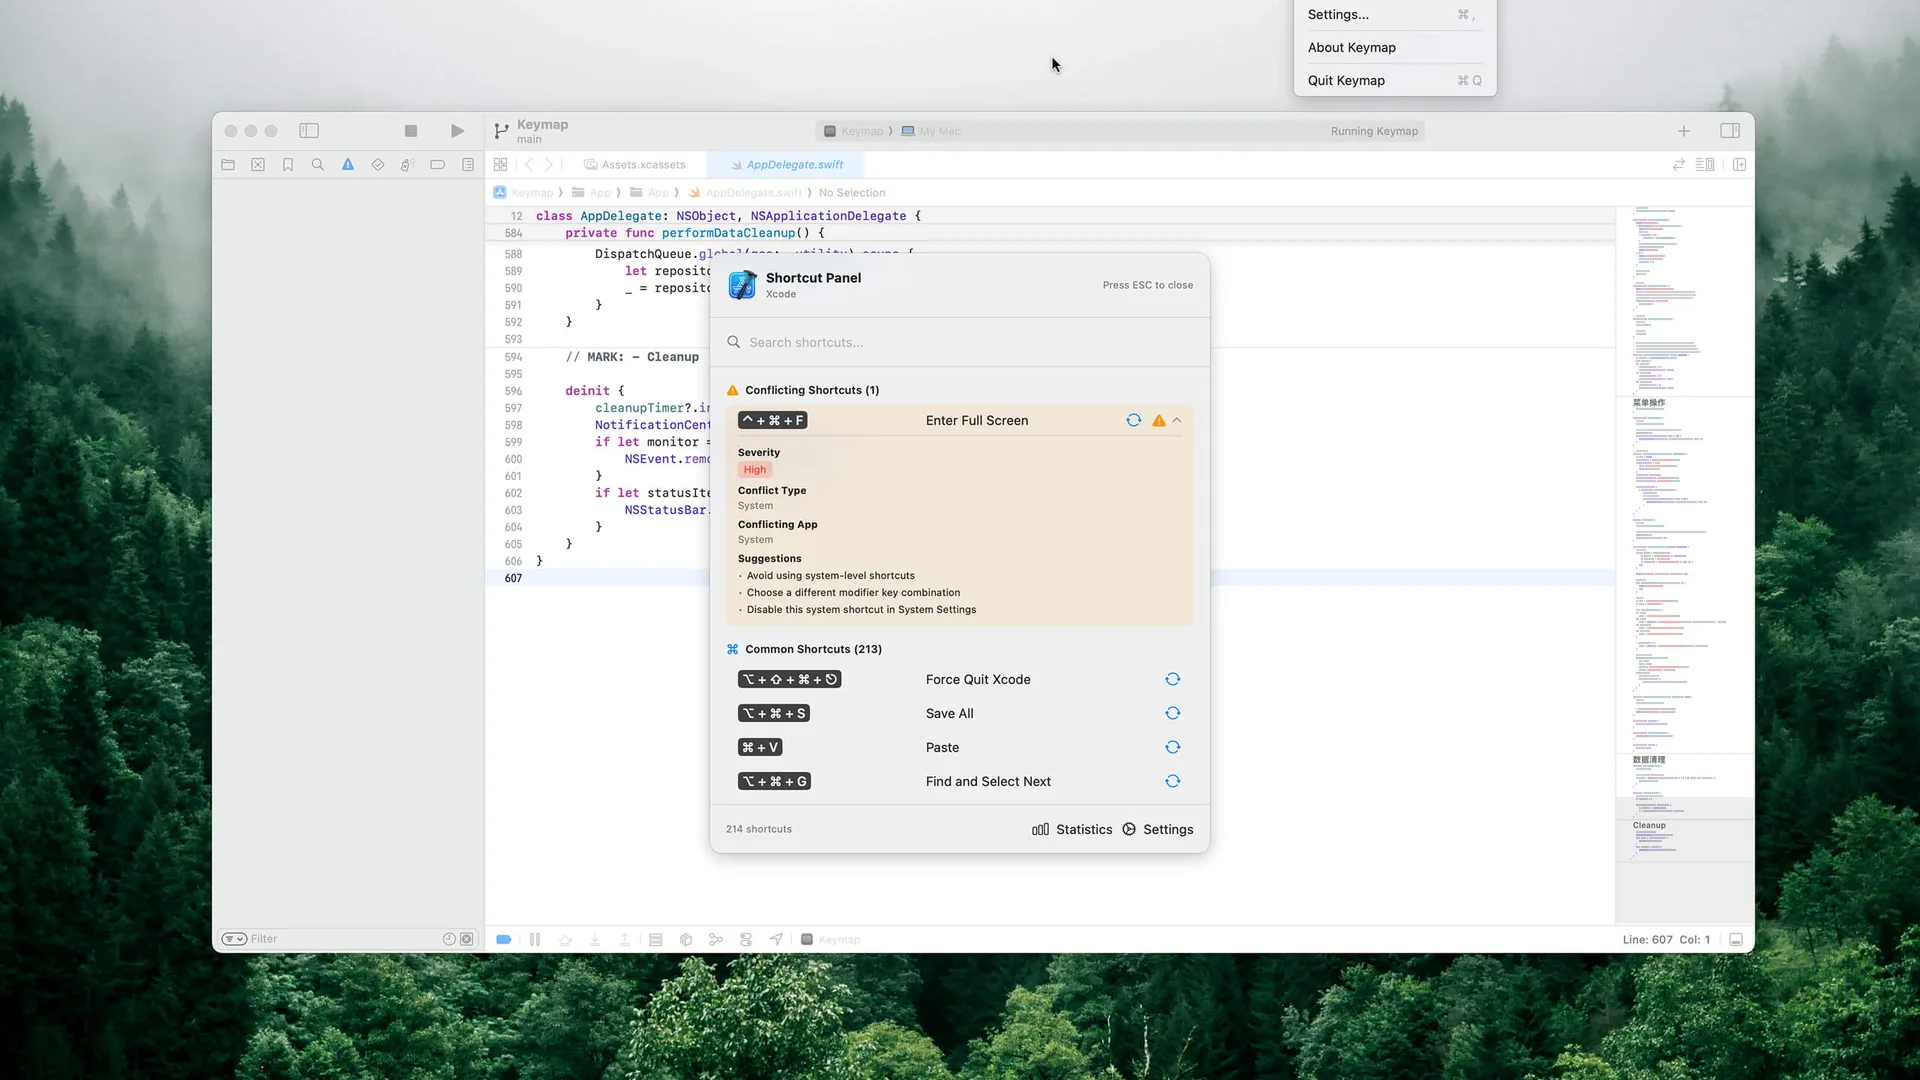This screenshot has width=1920, height=1080.
Task: Click the plus button in Xcode toolbar
Action: click(x=1684, y=131)
